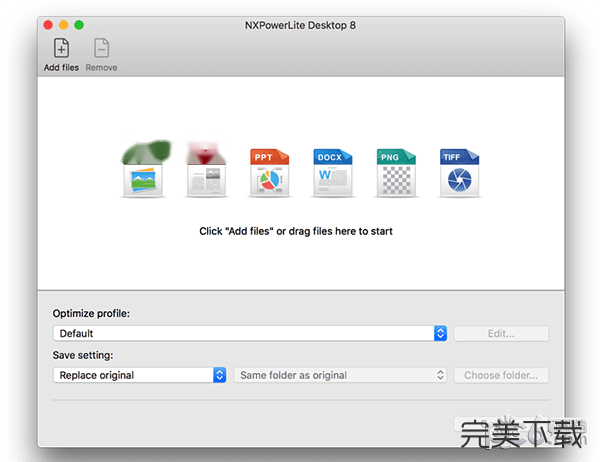Screen dimensions: 600x462
Task: Click the TIFF file type icon
Action: pos(460,173)
